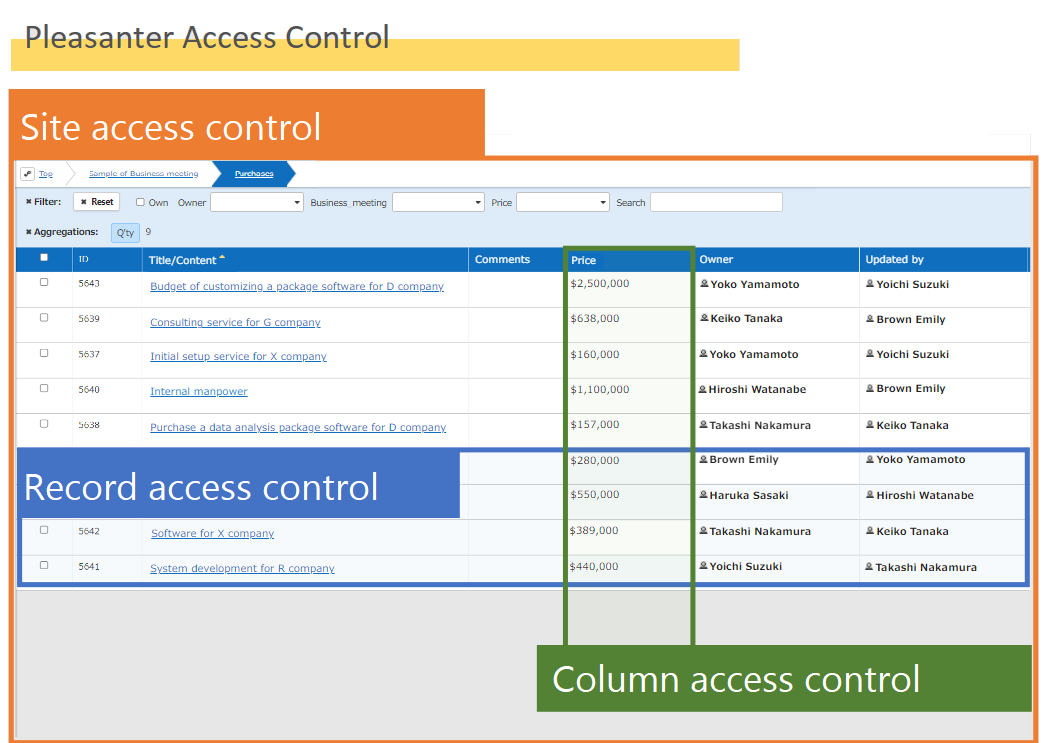Click the price cell $440,000
The image size is (1043, 743).
coord(594,567)
